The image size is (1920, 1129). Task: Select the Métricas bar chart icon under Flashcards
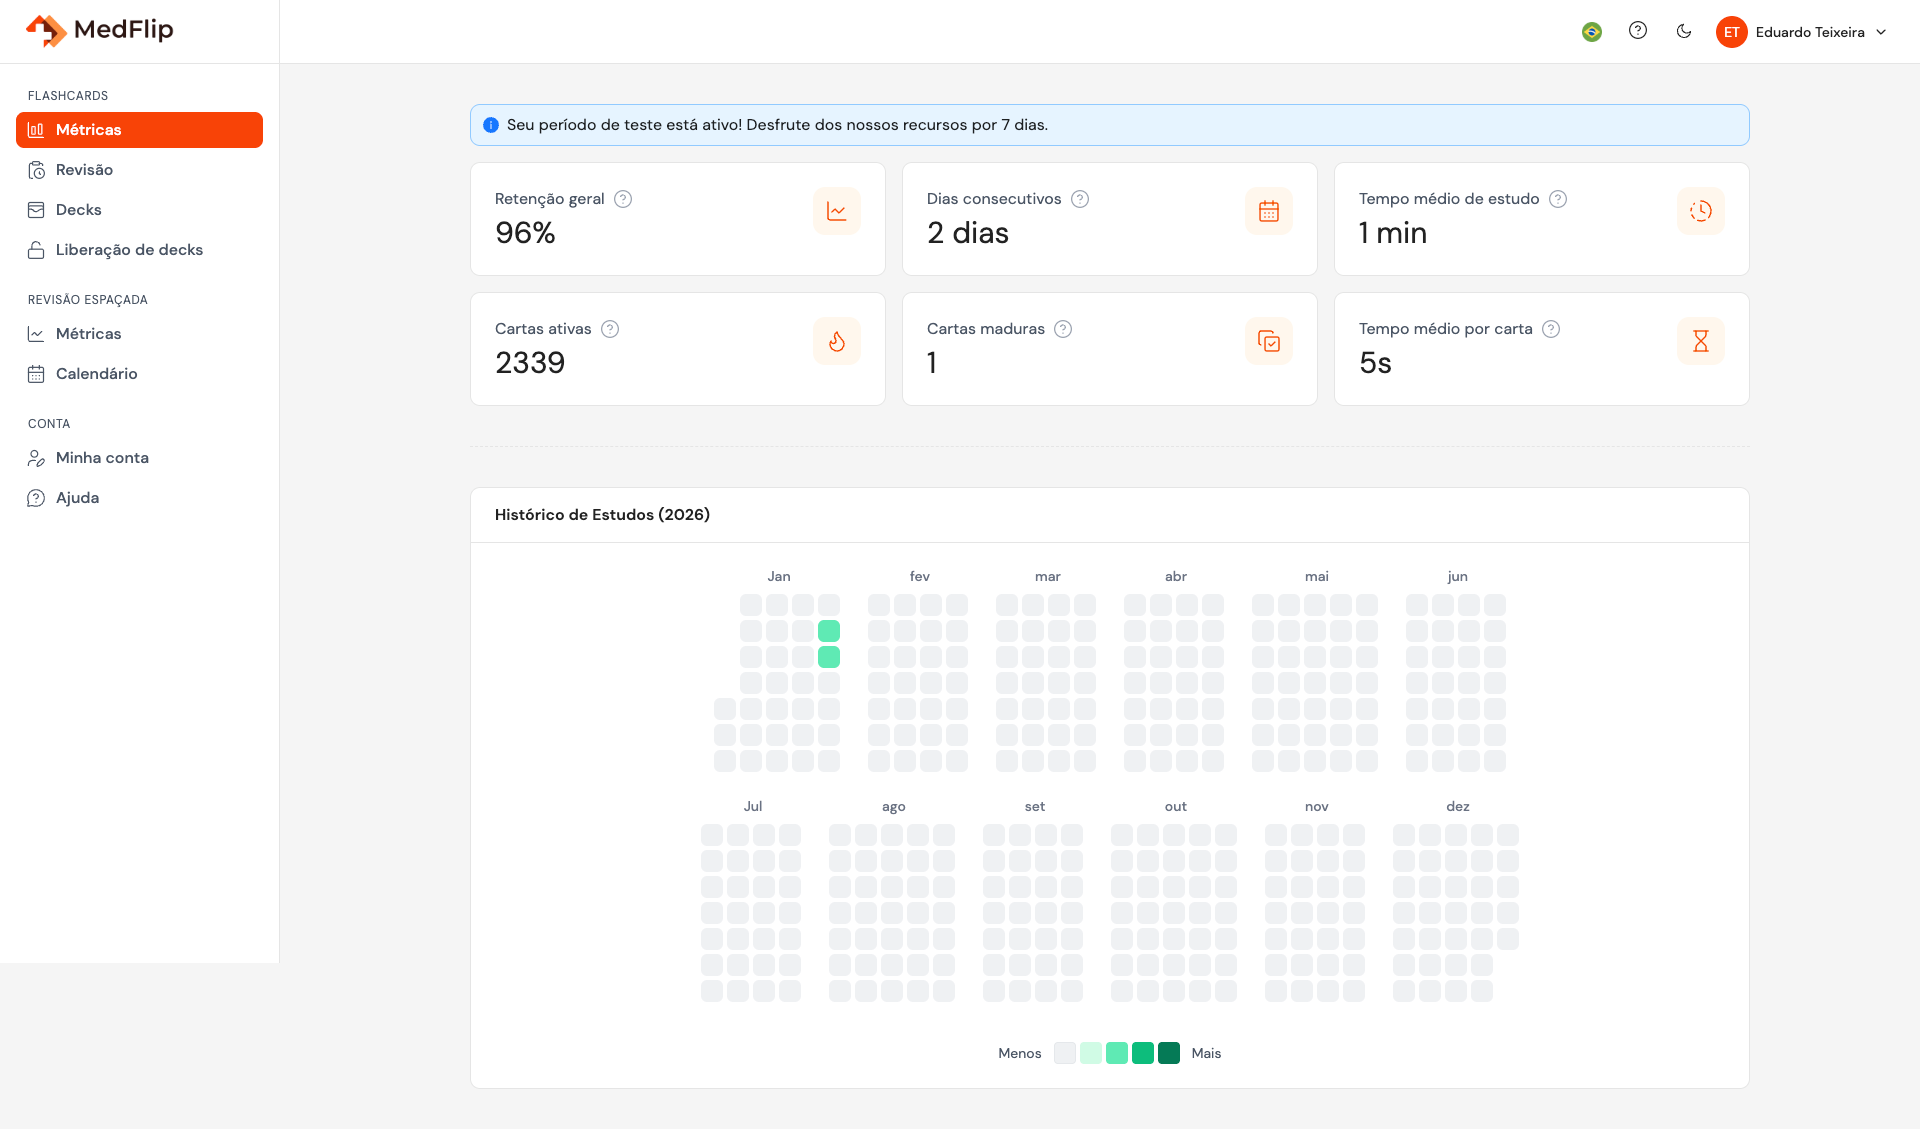click(36, 129)
